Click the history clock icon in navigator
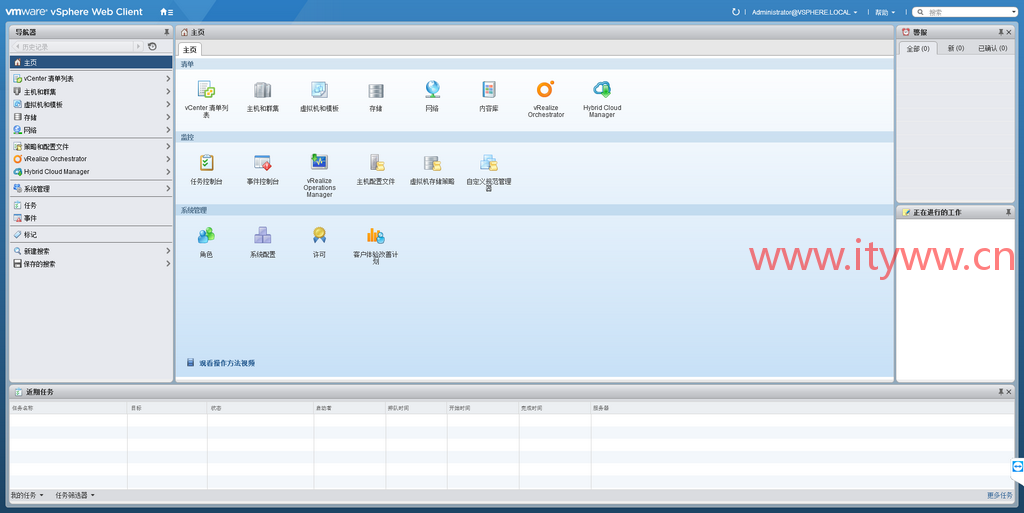The height and width of the screenshot is (513, 1024). [152, 46]
